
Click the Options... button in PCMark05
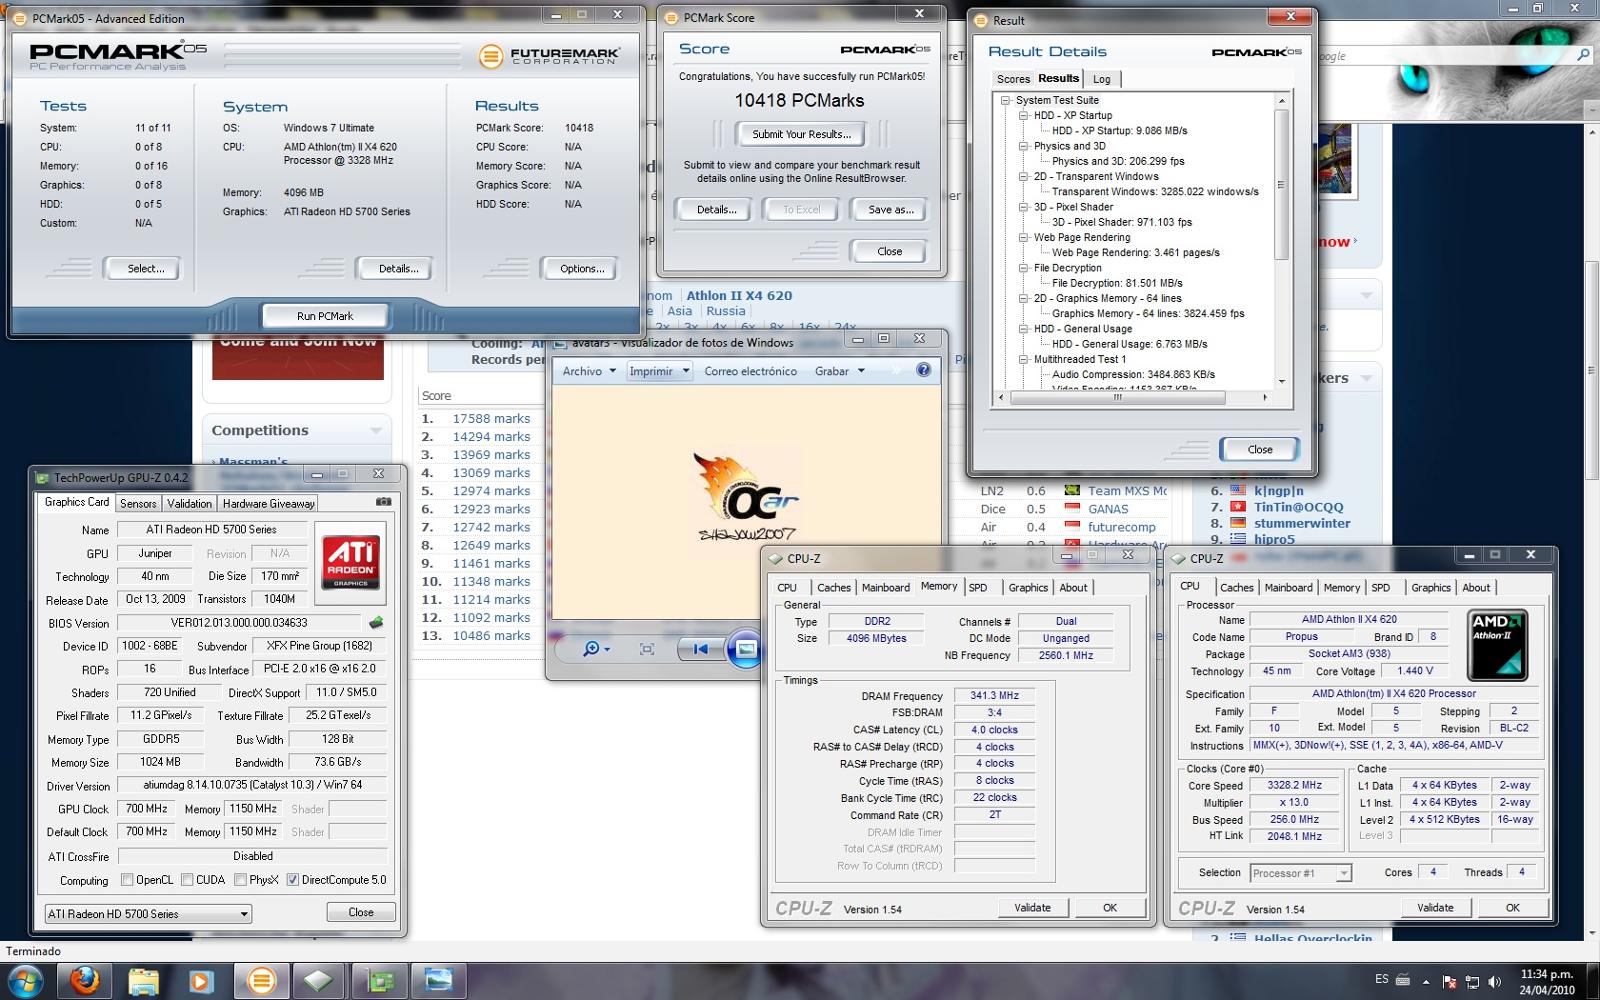point(582,269)
